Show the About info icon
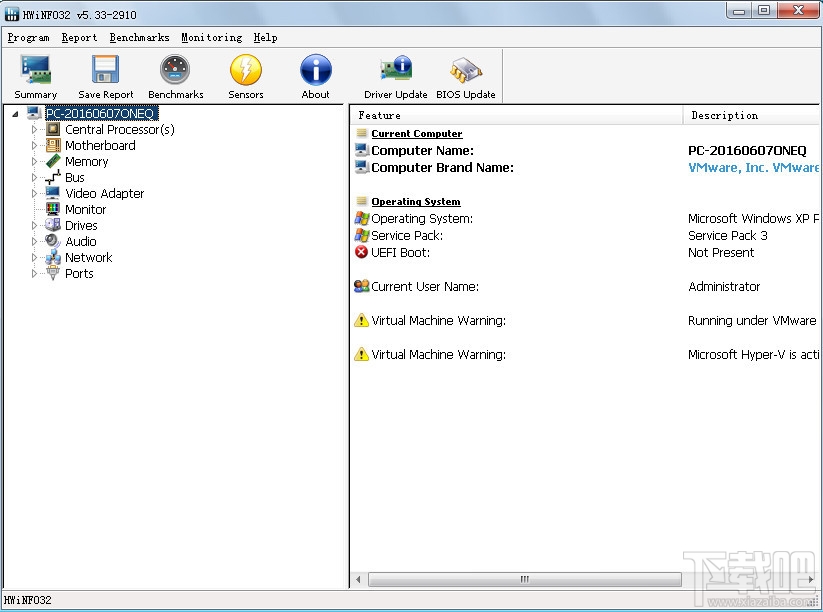 tap(315, 69)
